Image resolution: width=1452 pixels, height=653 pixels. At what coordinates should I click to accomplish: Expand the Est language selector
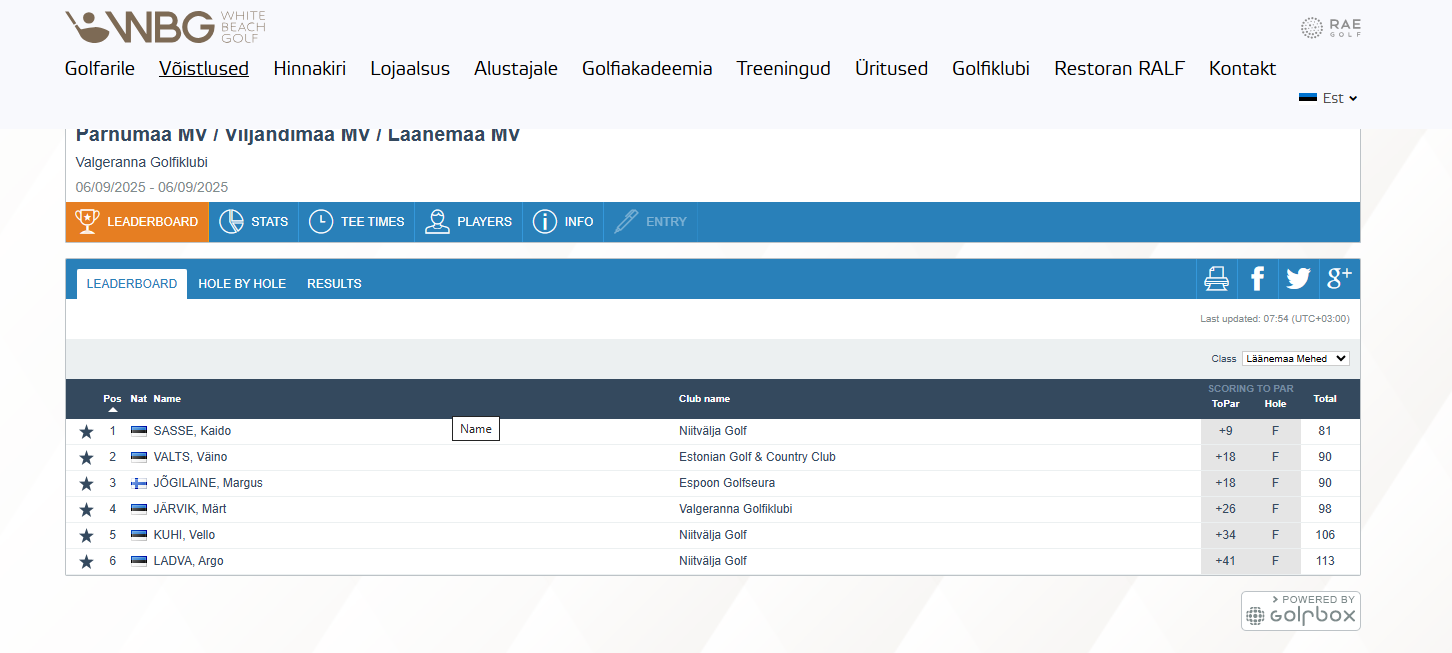(x=1328, y=98)
